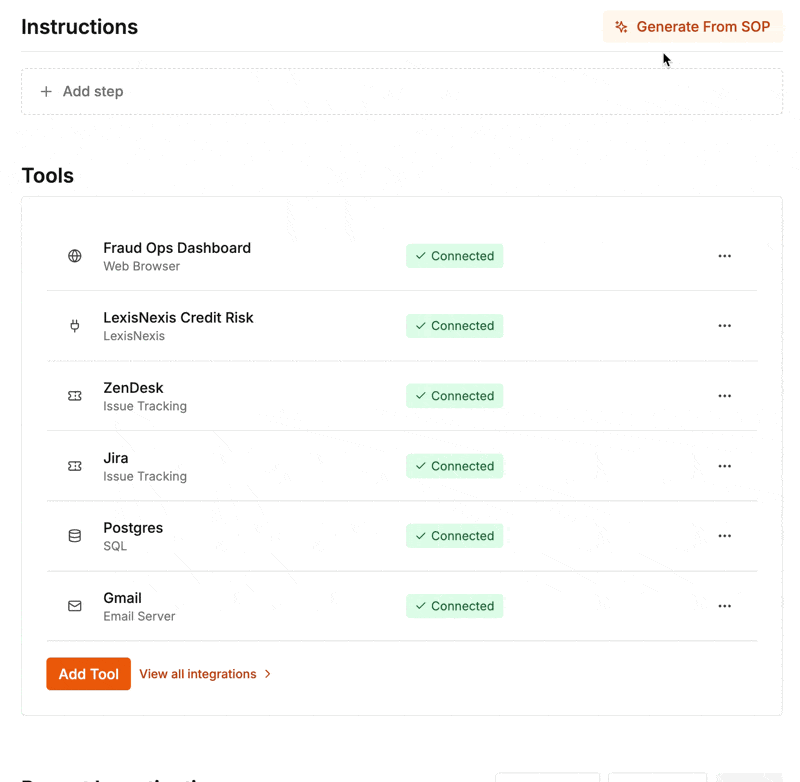Viewport: 800px width, 782px height.
Task: Click the Fraud Ops Dashboard globe icon
Action: [x=75, y=256]
